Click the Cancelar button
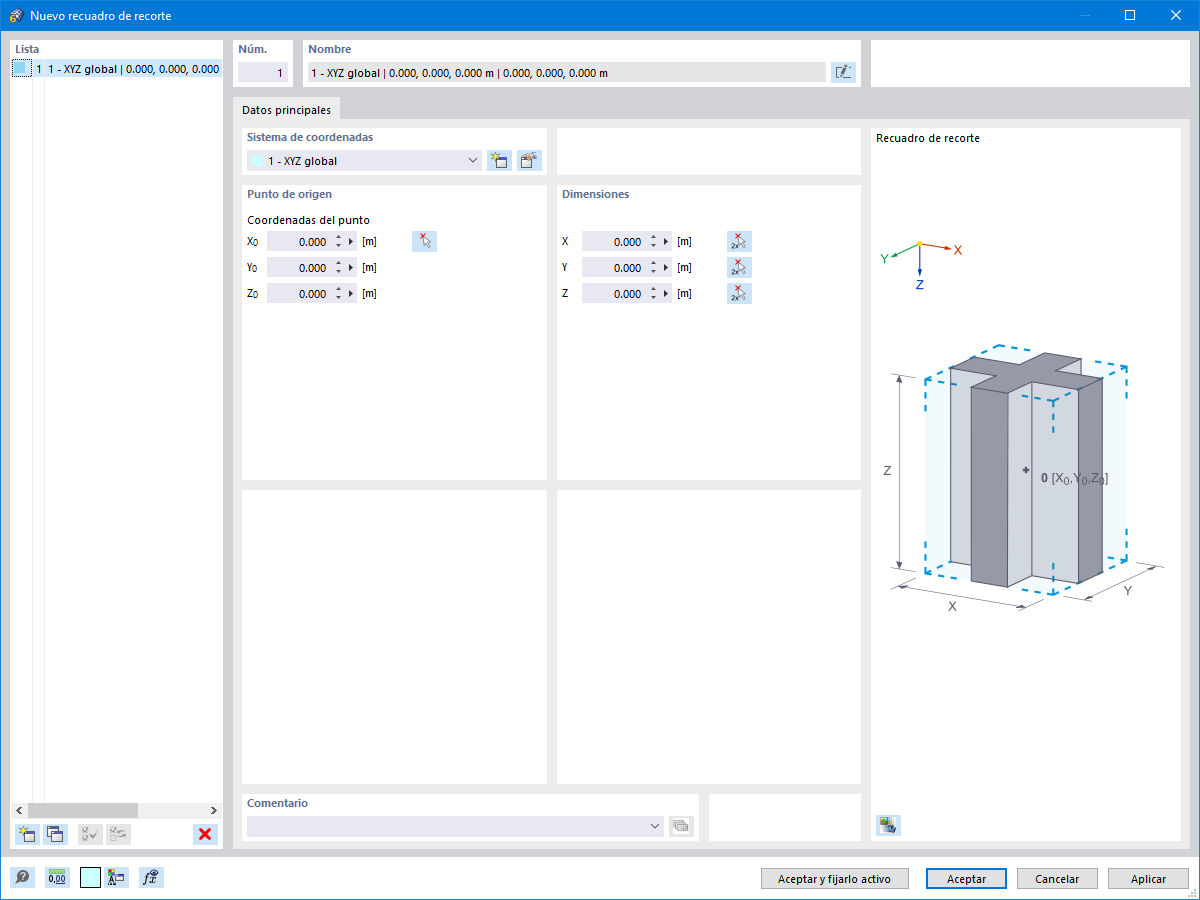The width and height of the screenshot is (1200, 900). point(1057,879)
